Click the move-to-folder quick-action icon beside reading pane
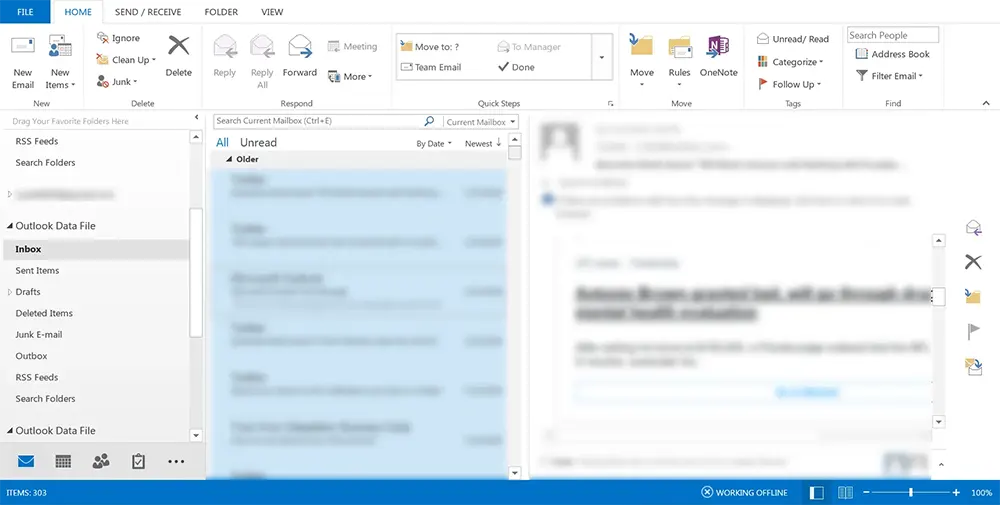Screen dimensions: 1000x505 pos(973,296)
